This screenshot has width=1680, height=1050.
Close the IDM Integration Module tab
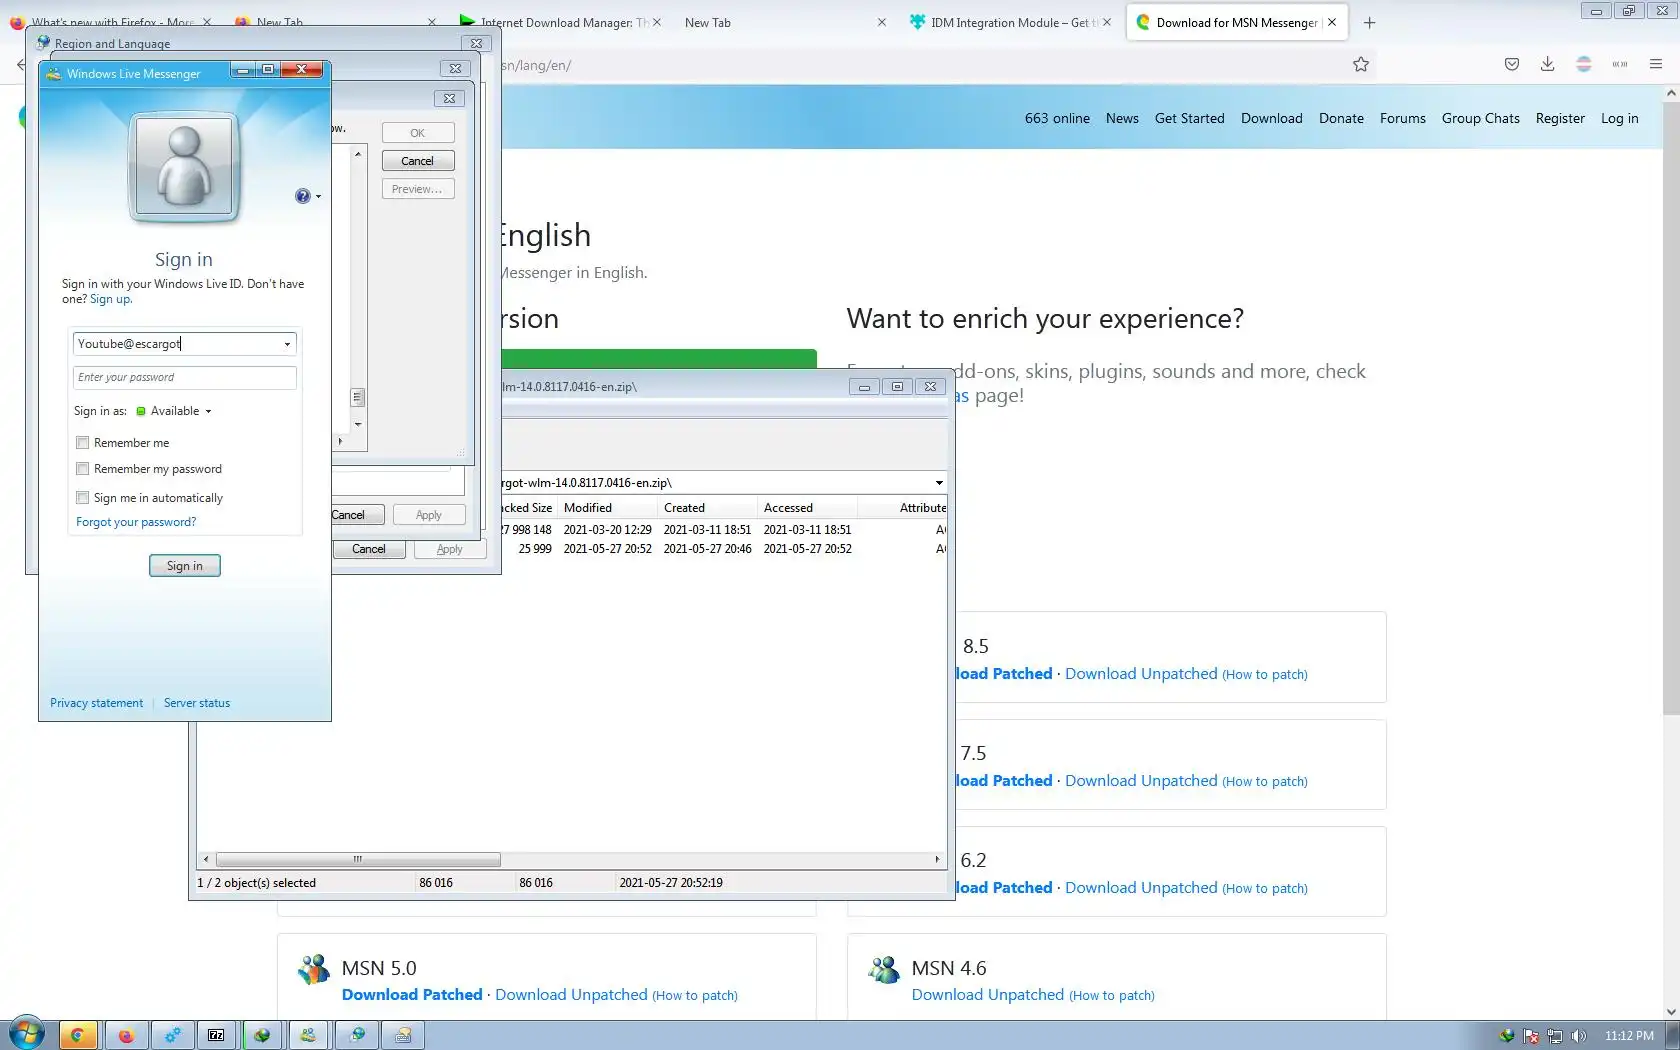click(1107, 22)
